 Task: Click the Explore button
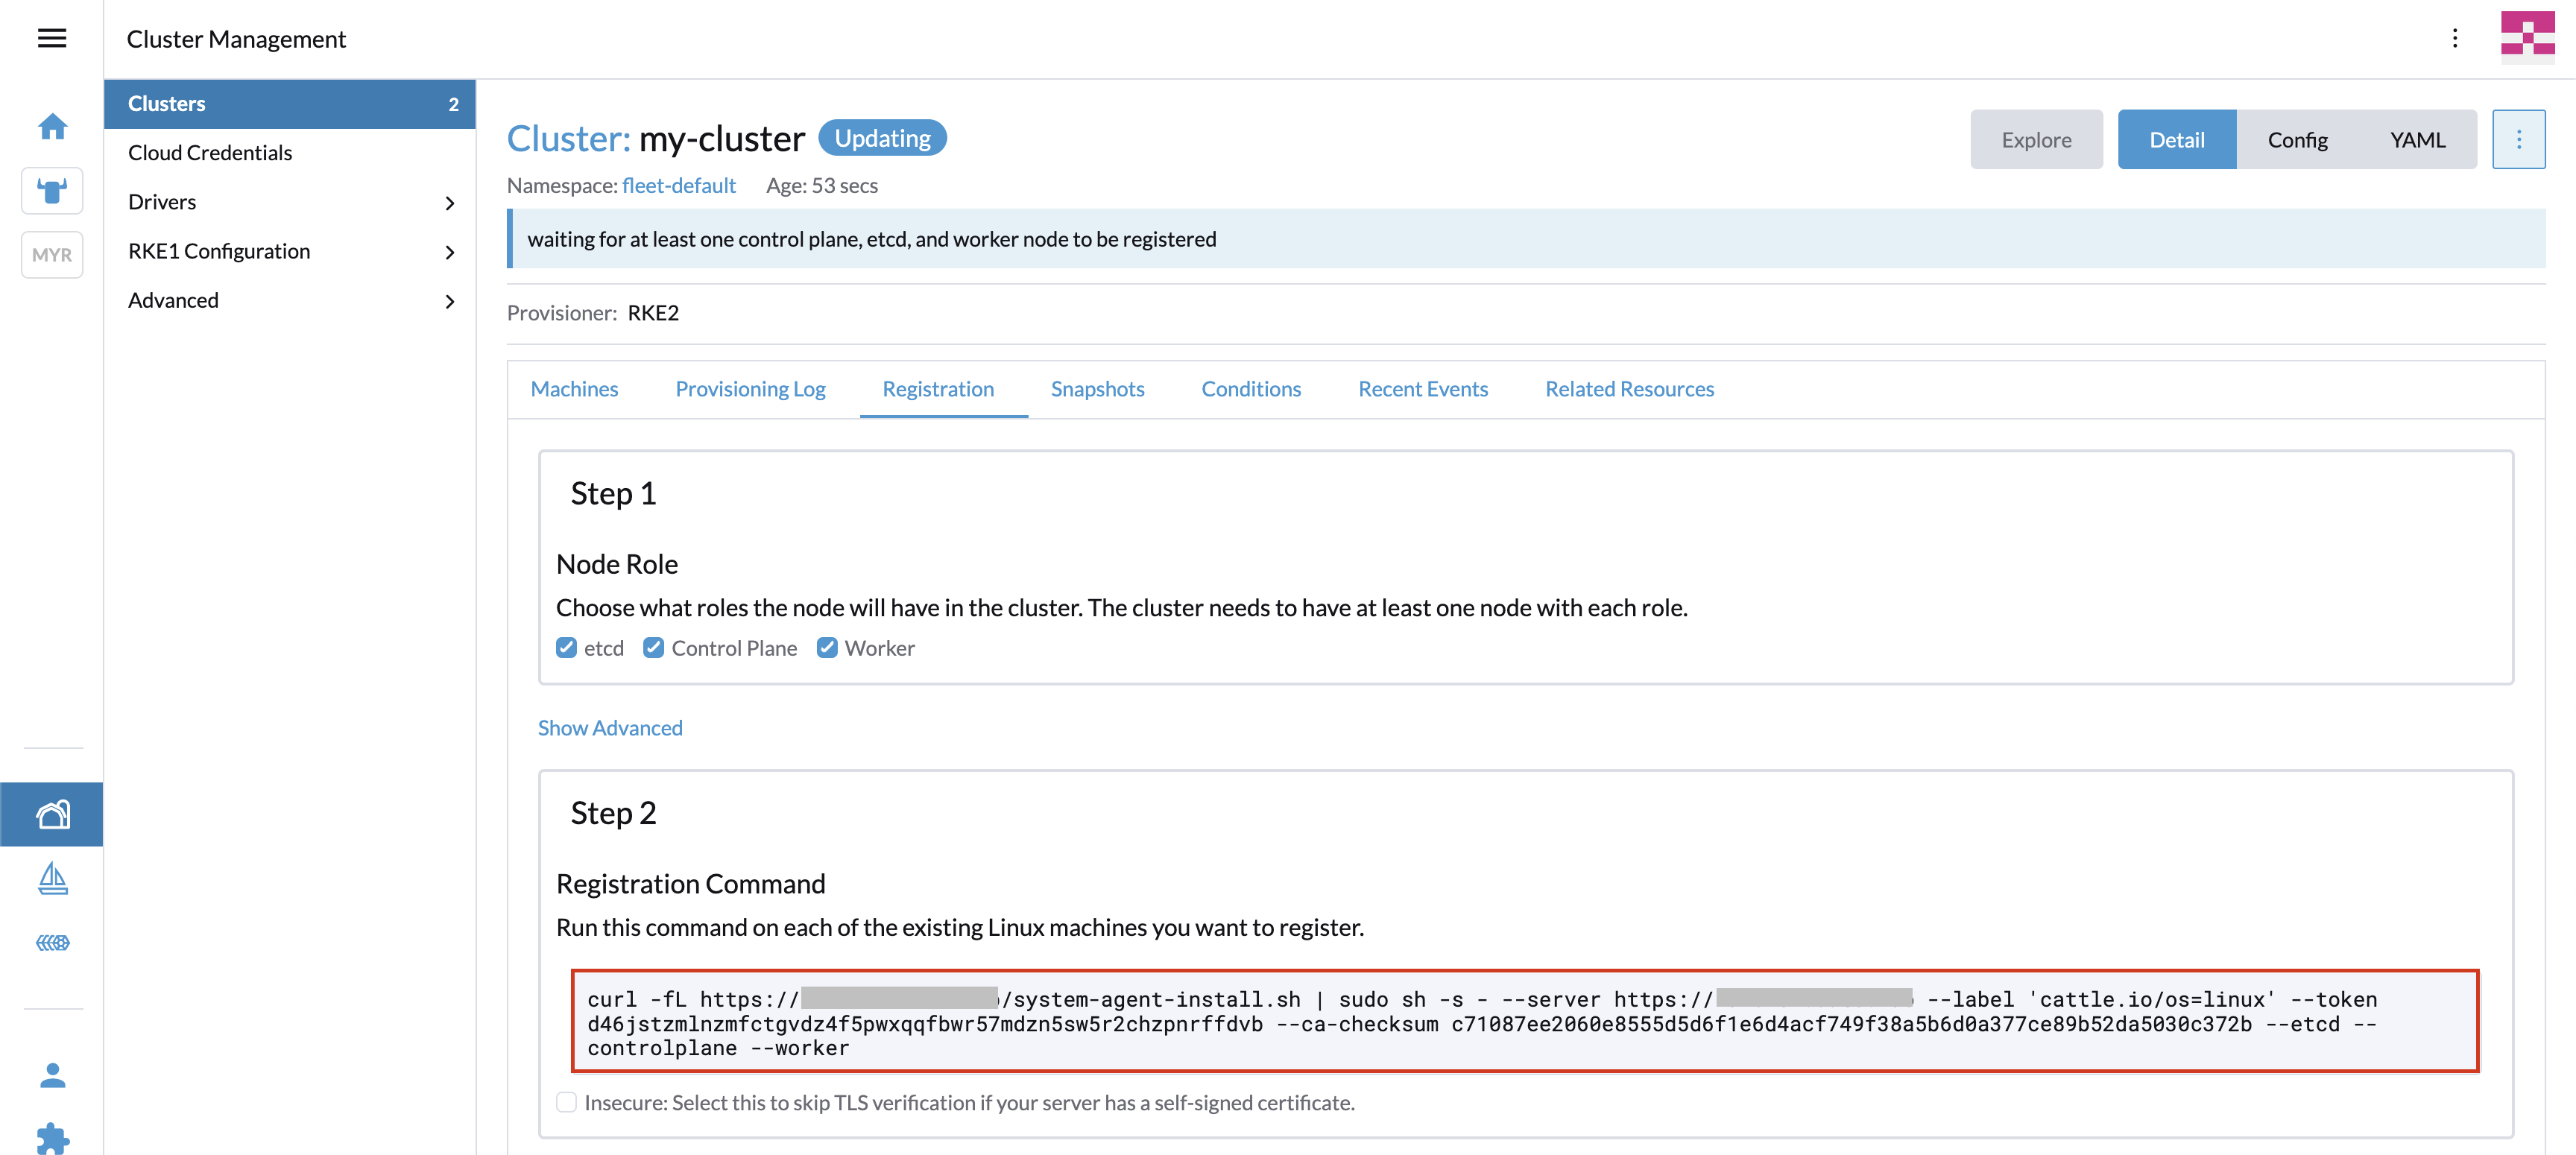(x=2036, y=139)
